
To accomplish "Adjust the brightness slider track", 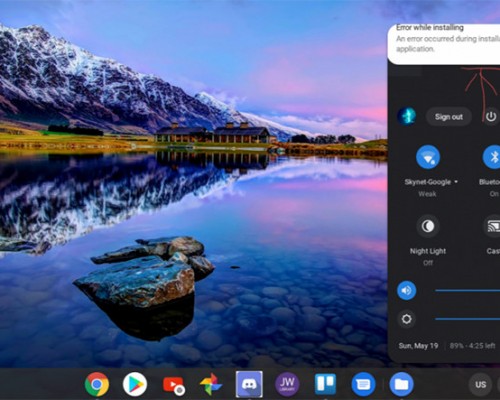I will coord(467,319).
